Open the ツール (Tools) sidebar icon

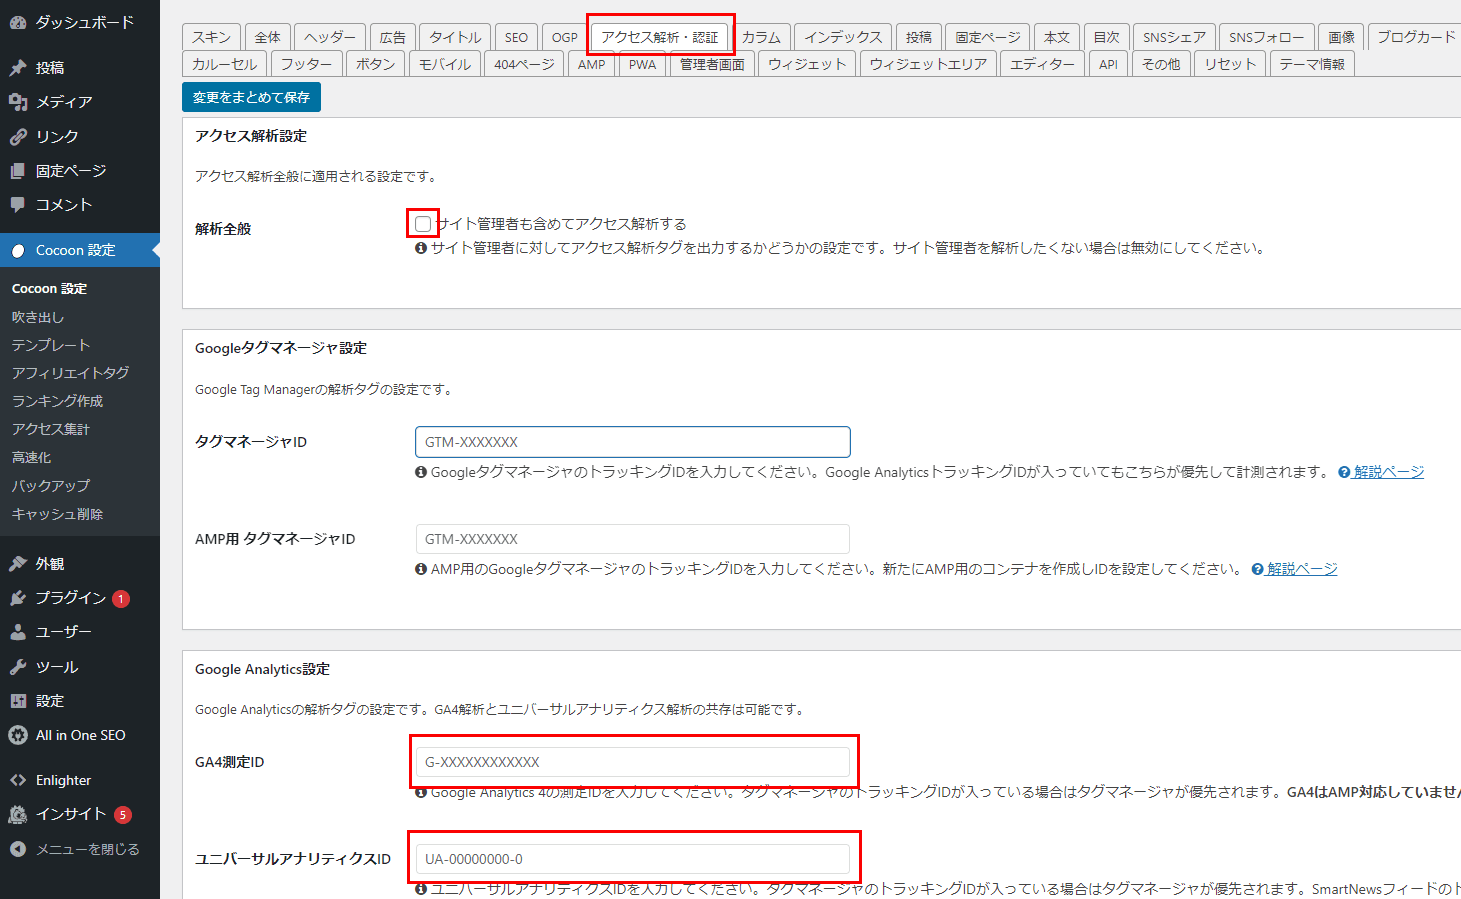click(x=20, y=666)
